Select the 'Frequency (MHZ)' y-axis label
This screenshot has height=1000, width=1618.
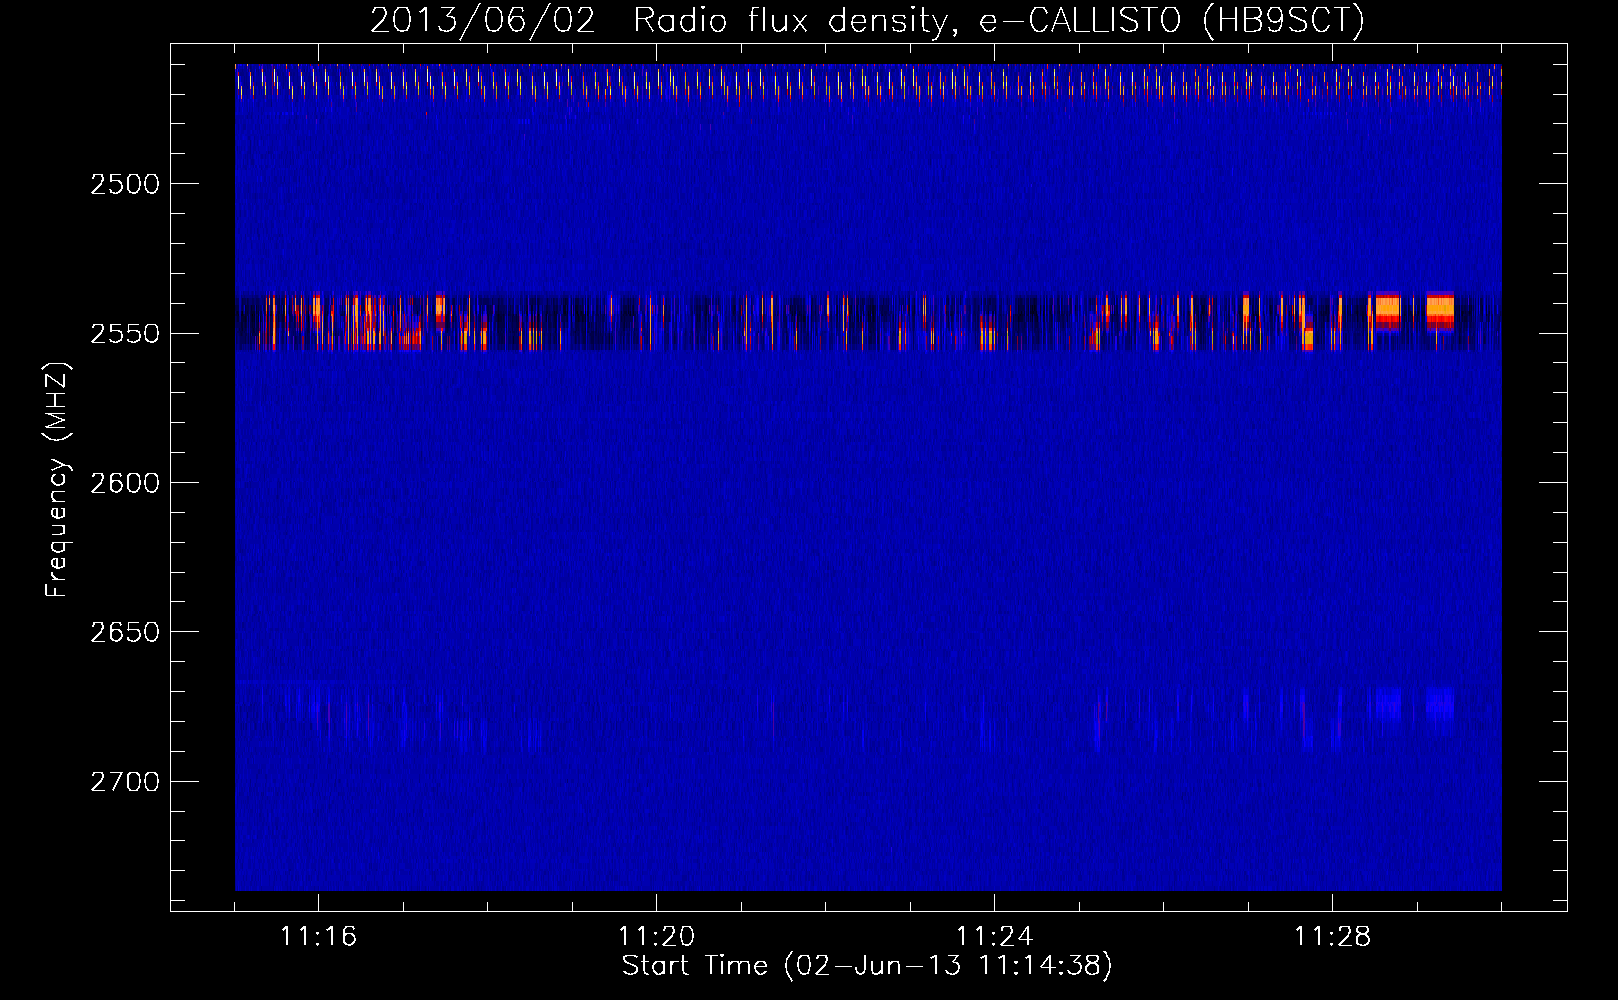pyautogui.click(x=57, y=480)
